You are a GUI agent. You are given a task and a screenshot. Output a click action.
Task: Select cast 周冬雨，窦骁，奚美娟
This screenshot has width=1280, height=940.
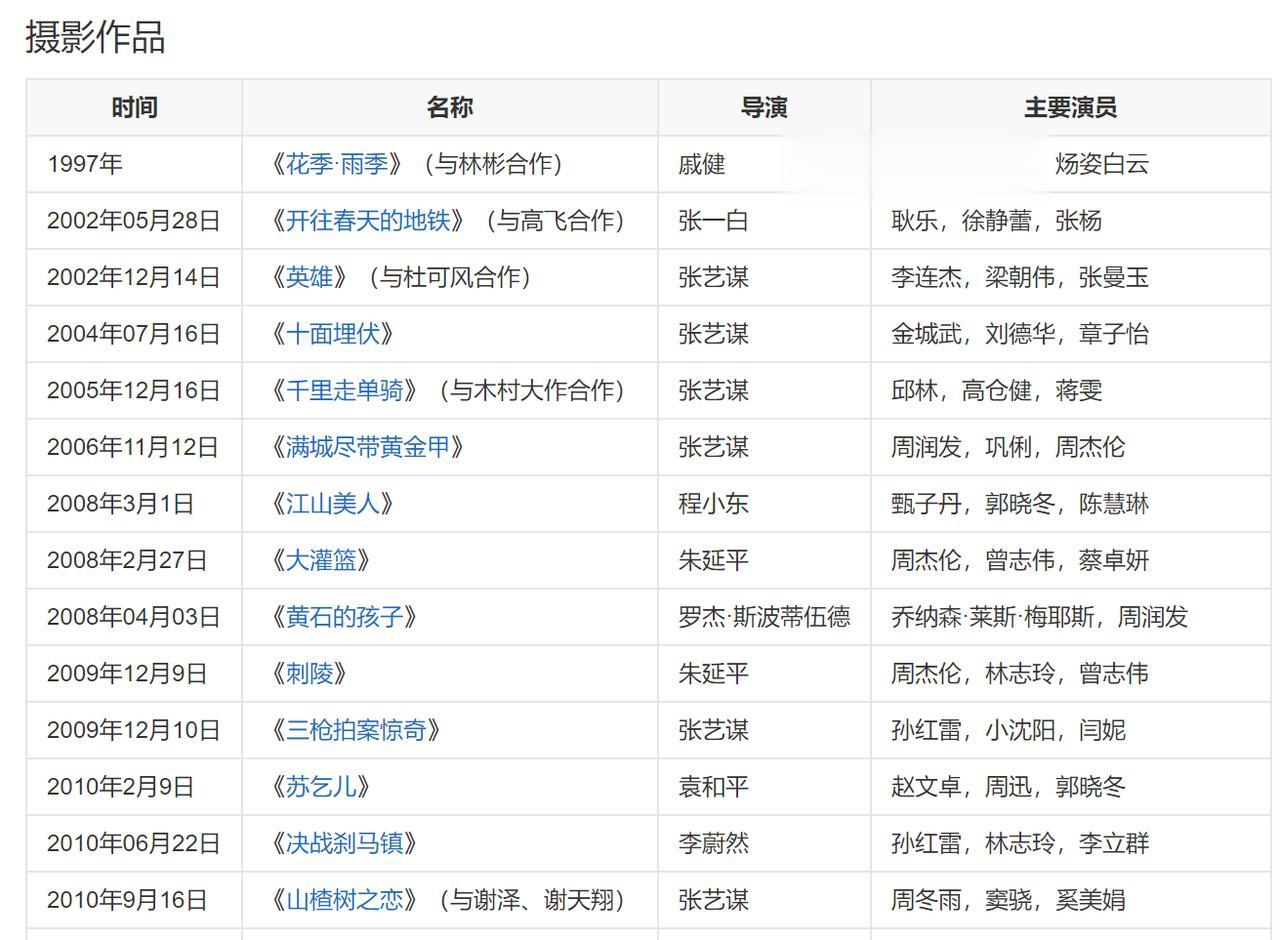point(1008,900)
